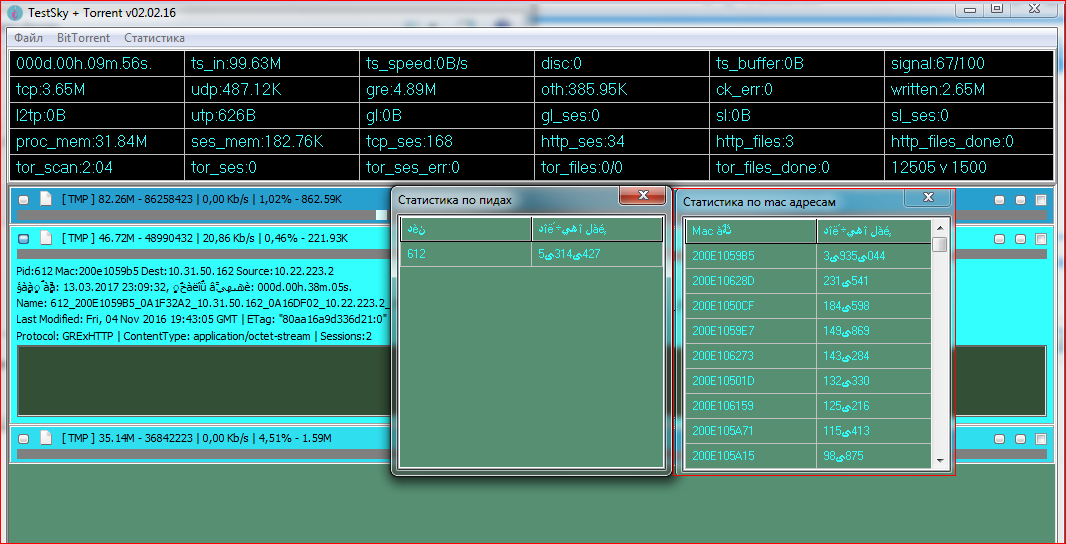
Task: Enable the square checkbox on the 35.14M row
Action: click(x=1041, y=438)
